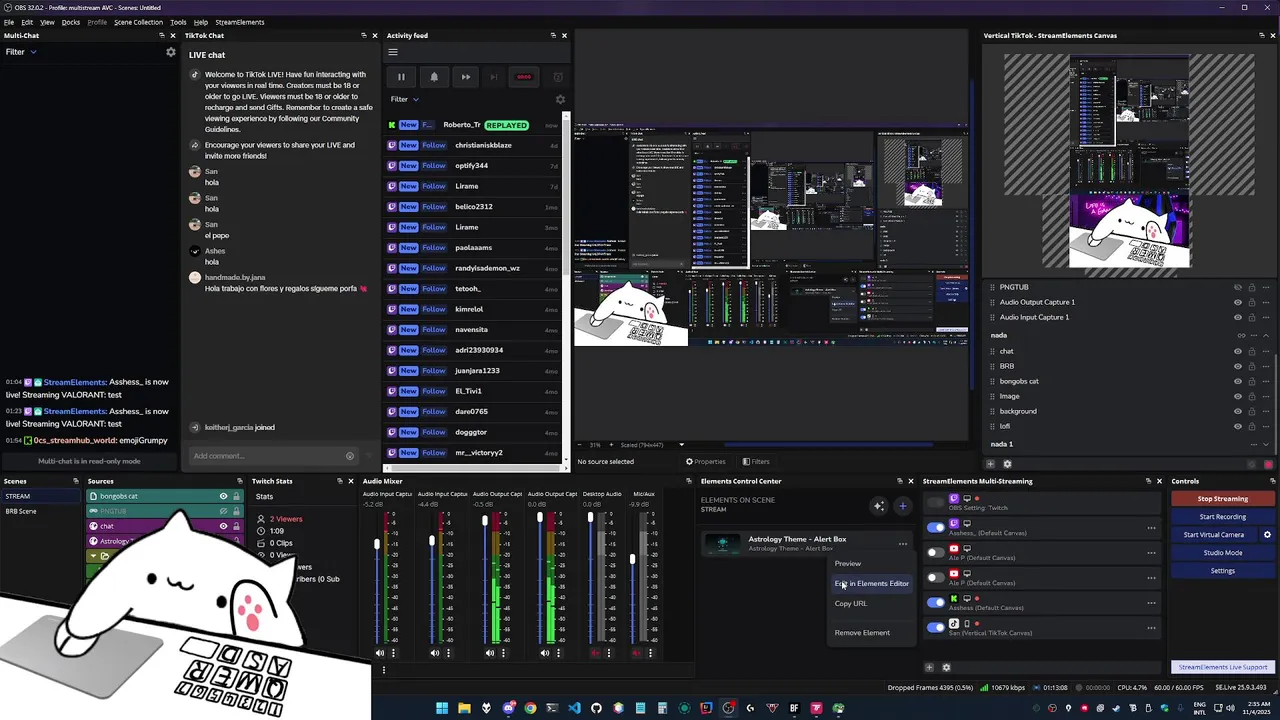The width and height of the screenshot is (1280, 720).
Task: Enable Studio Mode
Action: point(1222,553)
